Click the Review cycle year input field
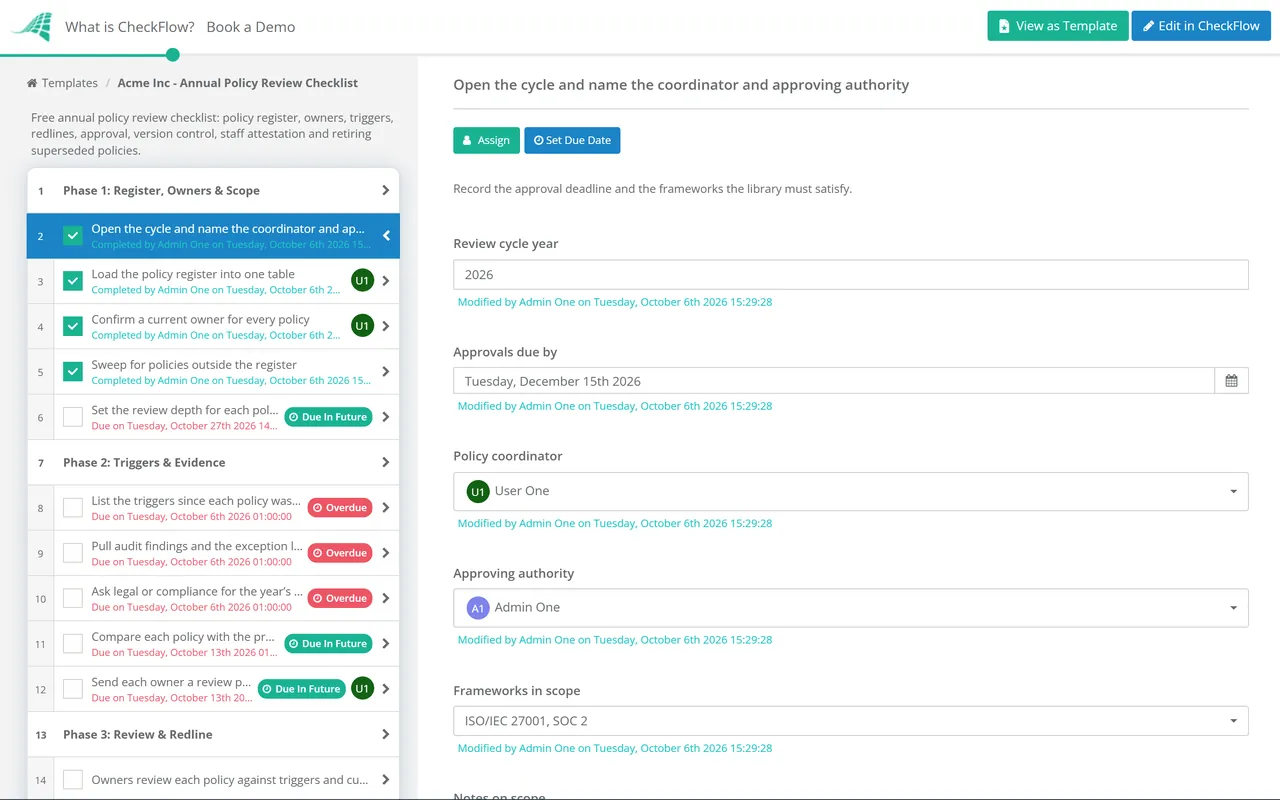Image resolution: width=1280 pixels, height=800 pixels. 851,275
